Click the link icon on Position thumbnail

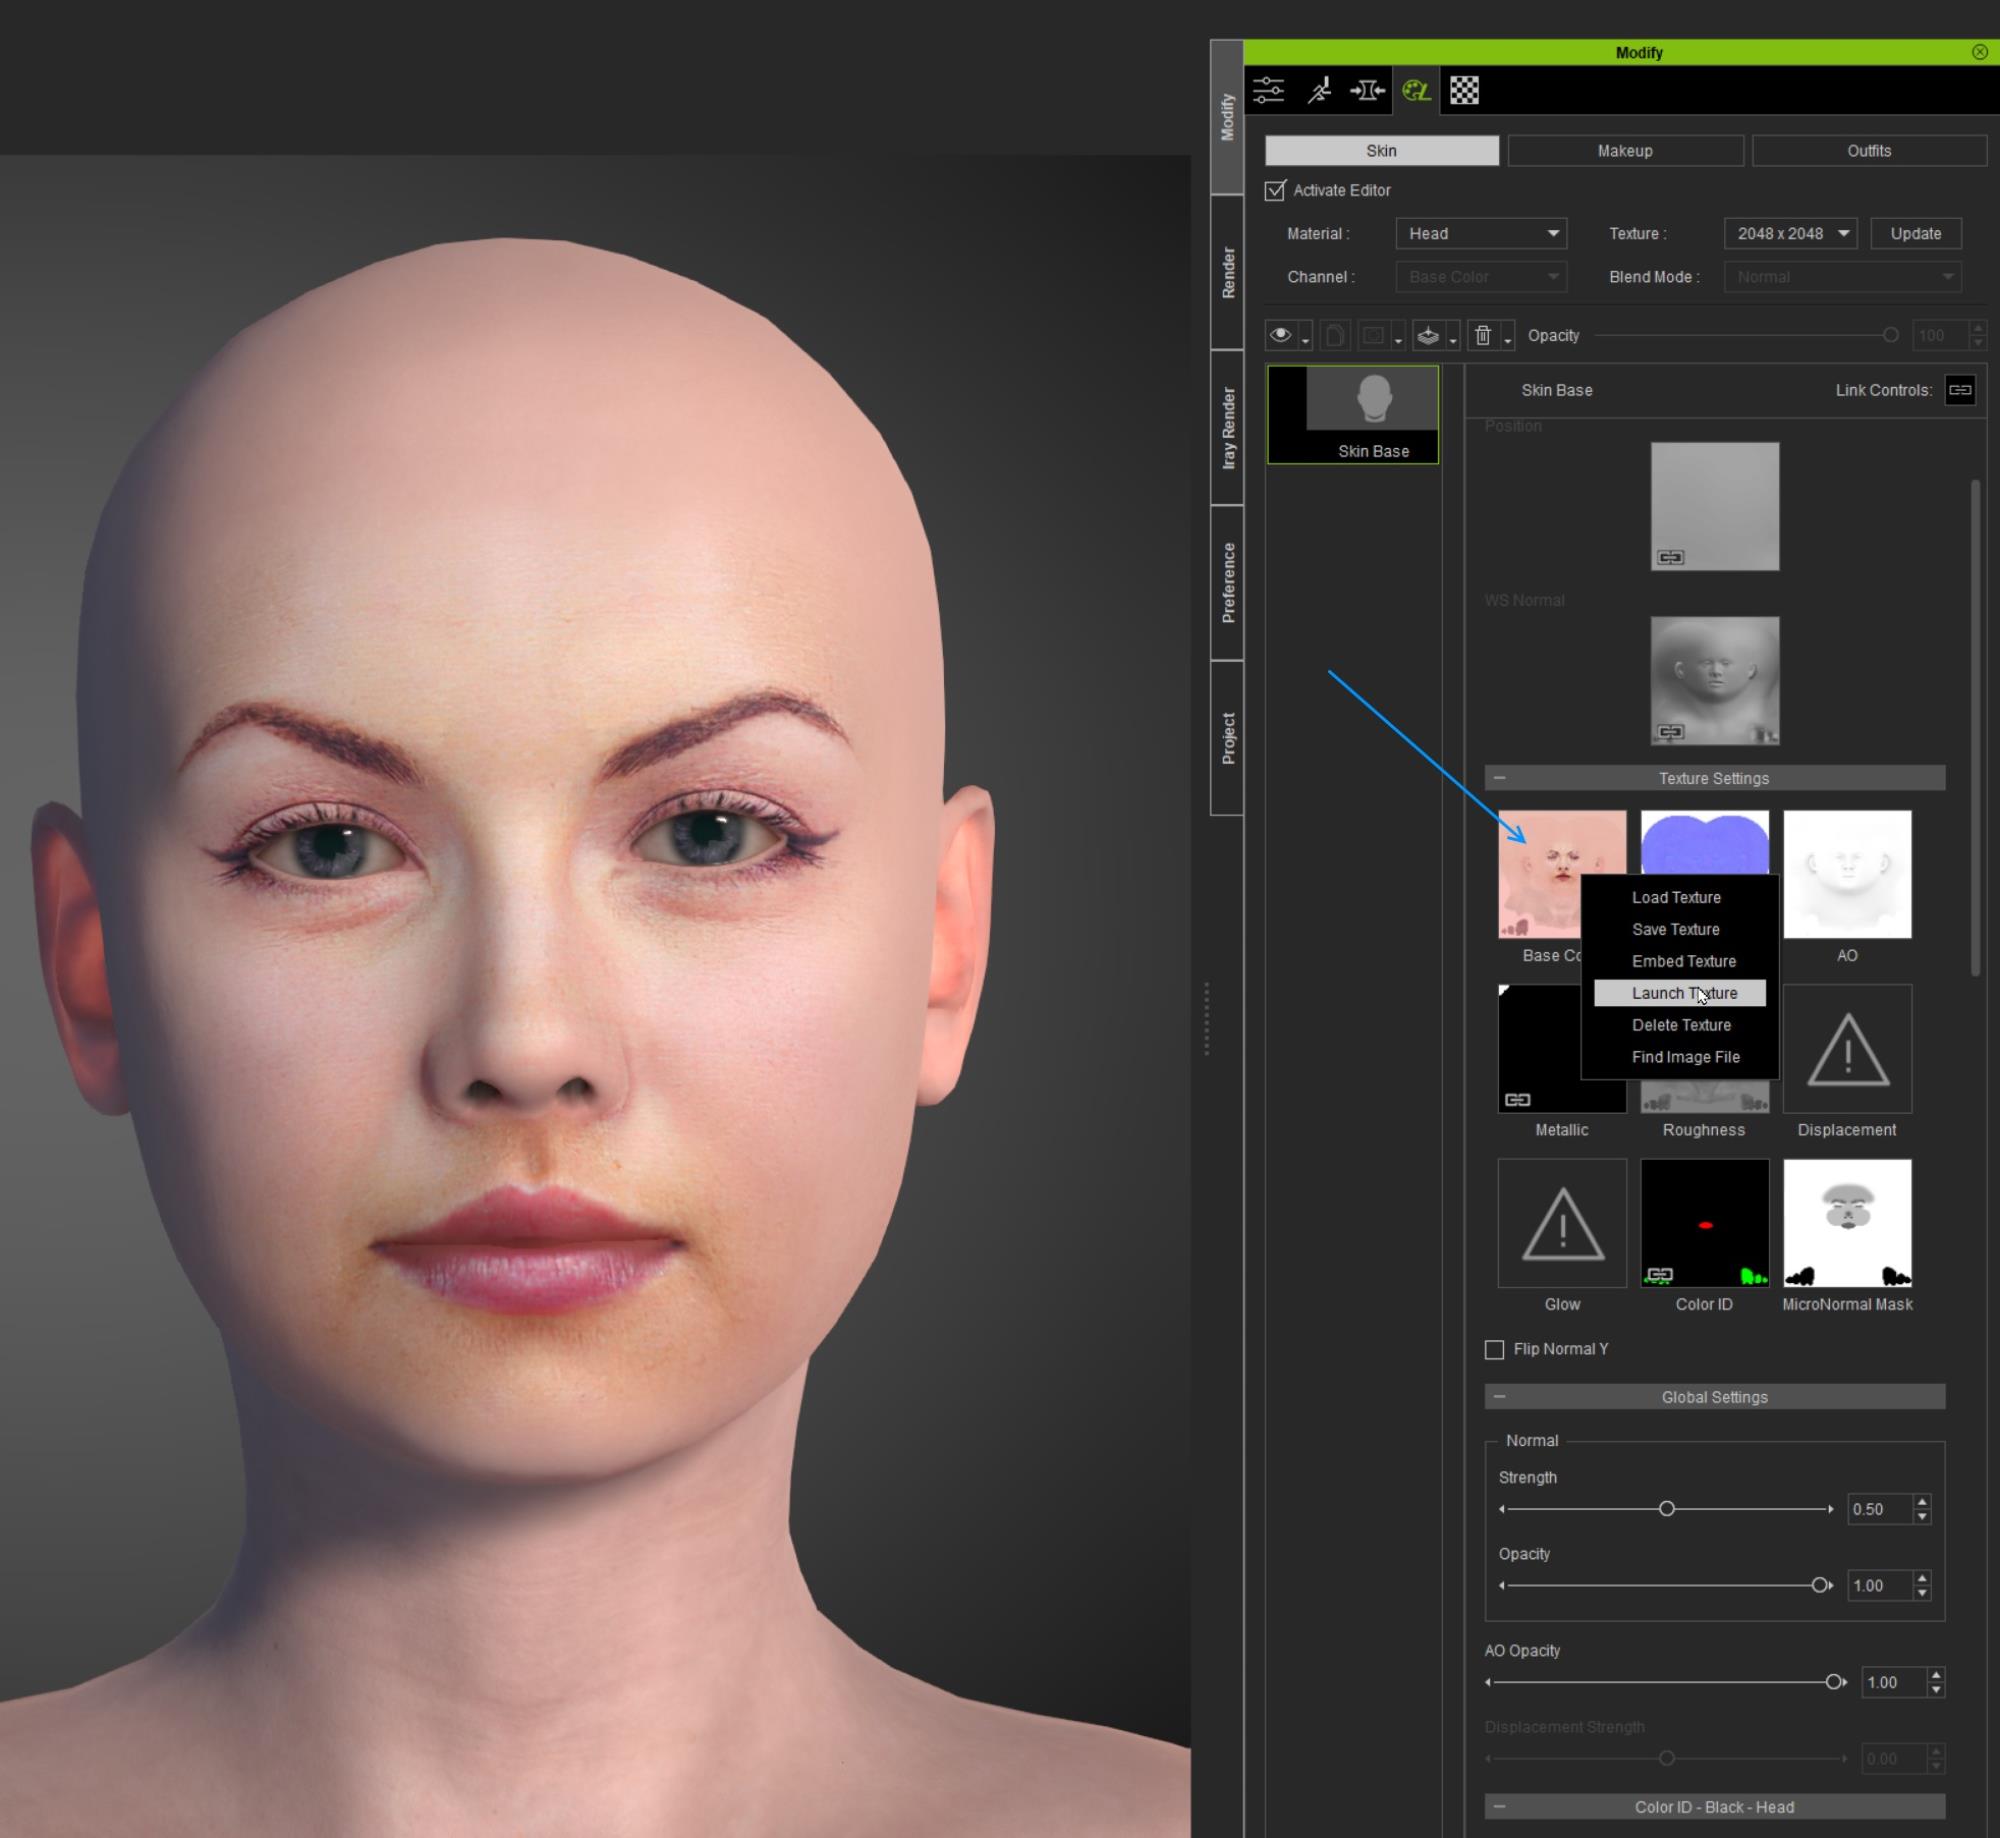click(1670, 557)
